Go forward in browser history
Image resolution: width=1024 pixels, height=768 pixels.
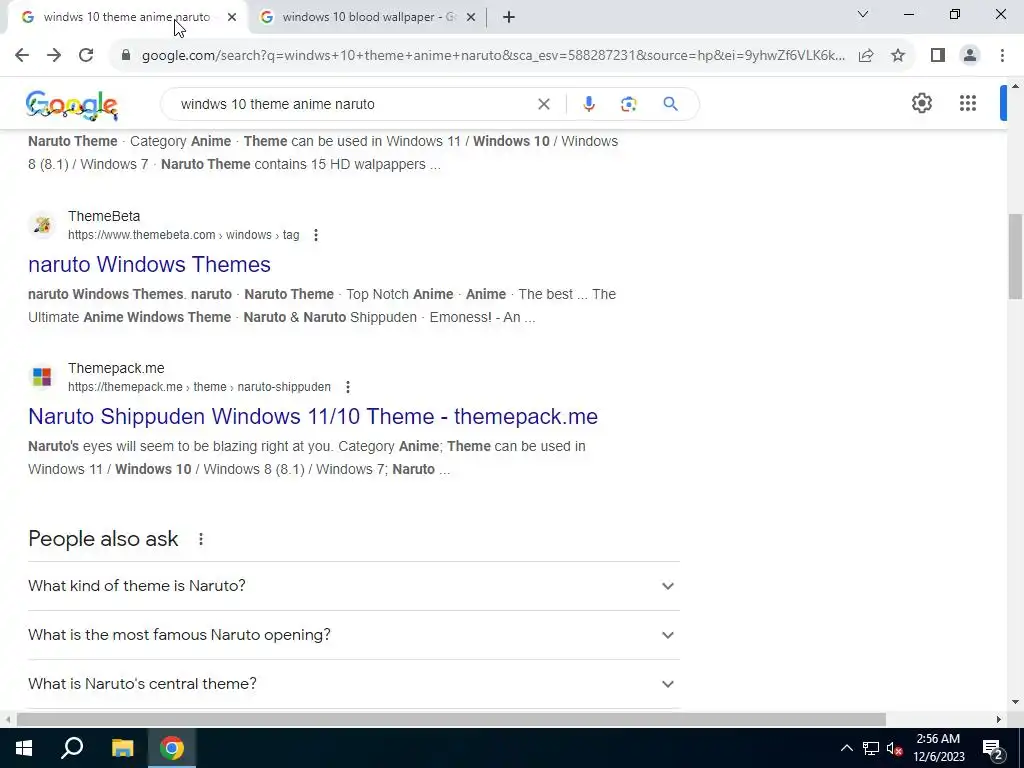54,56
